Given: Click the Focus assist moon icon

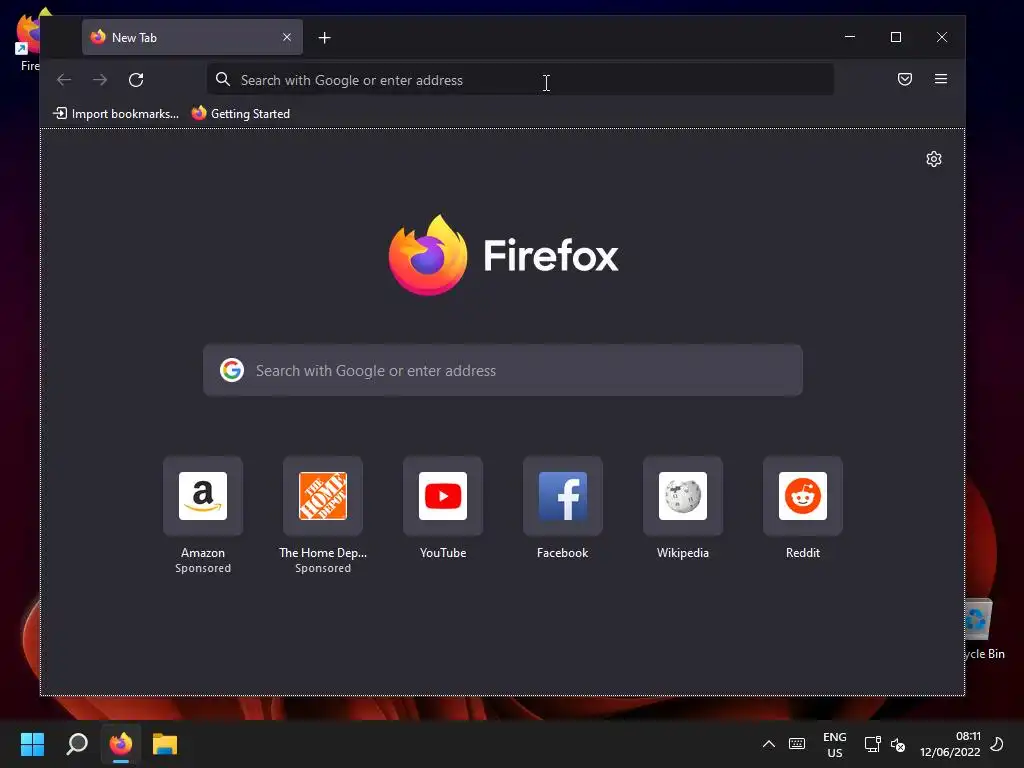Looking at the screenshot, I should 997,744.
